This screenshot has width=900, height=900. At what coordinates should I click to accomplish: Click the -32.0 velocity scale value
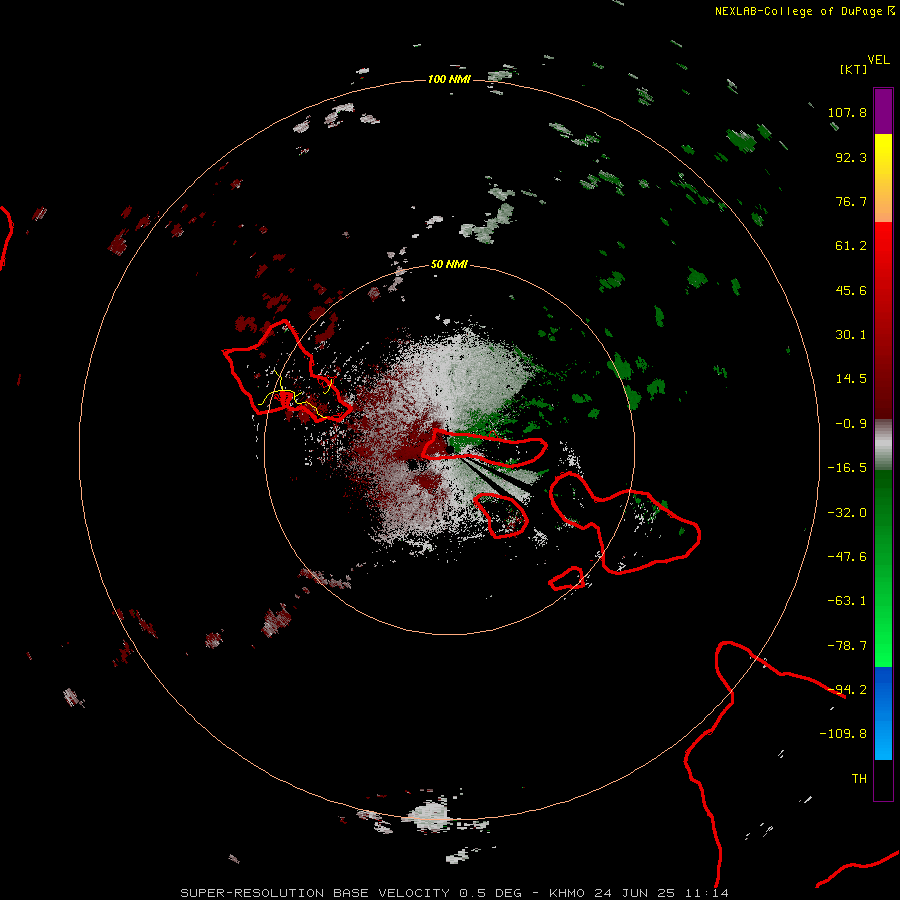point(847,513)
